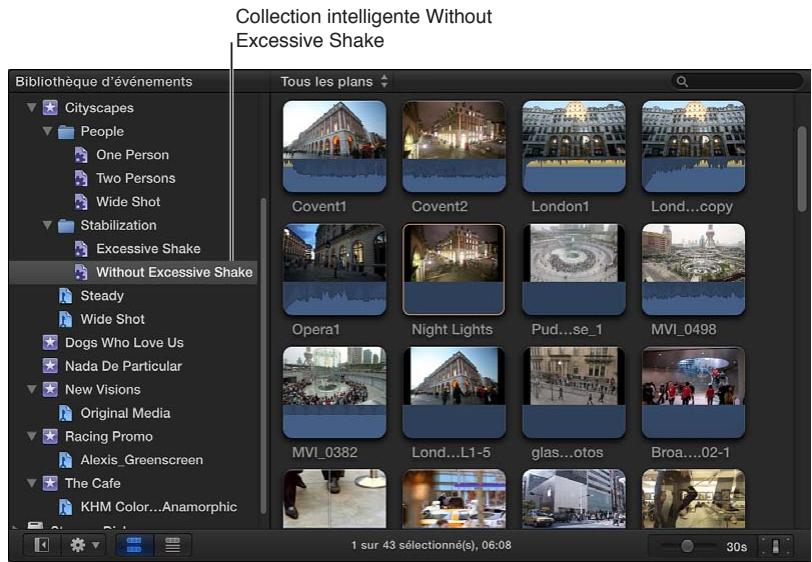This screenshot has width=812, height=562.
Task: Click the Event Library sidebar scrollbar
Action: [x=263, y=355]
